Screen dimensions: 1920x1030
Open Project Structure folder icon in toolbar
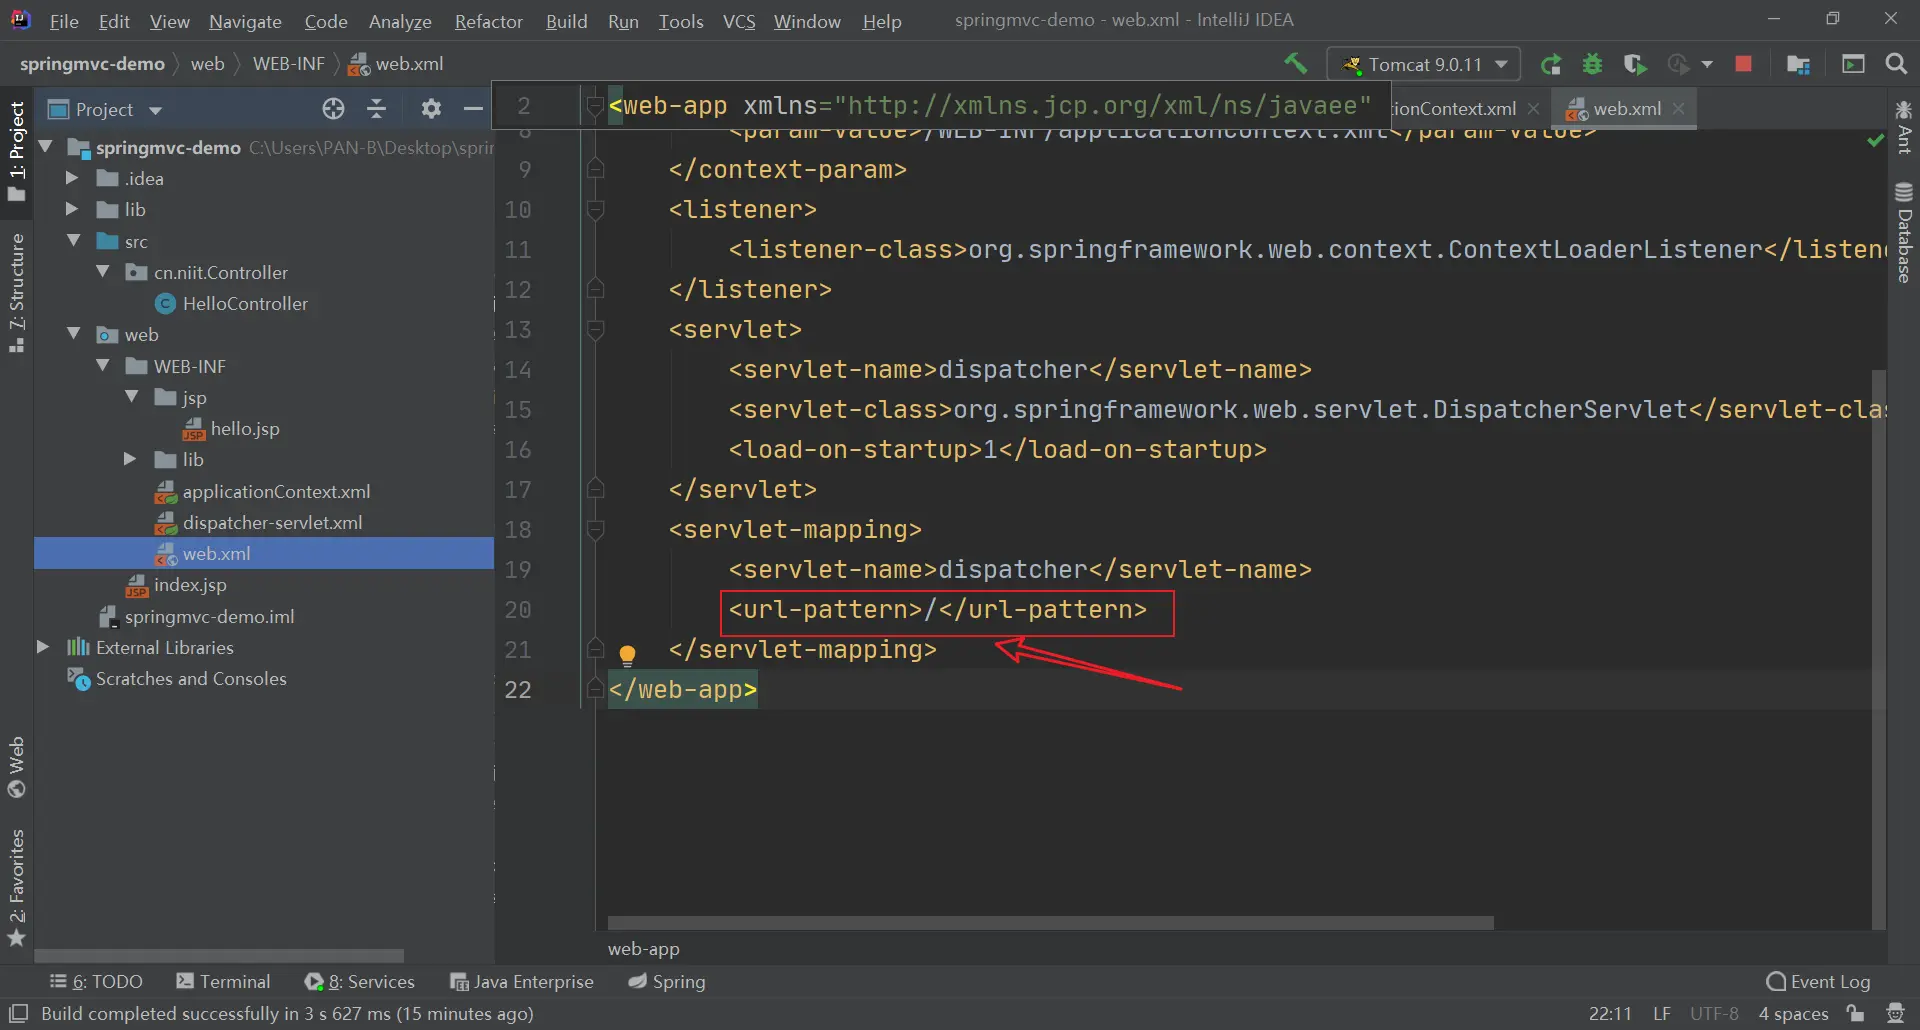(1798, 64)
